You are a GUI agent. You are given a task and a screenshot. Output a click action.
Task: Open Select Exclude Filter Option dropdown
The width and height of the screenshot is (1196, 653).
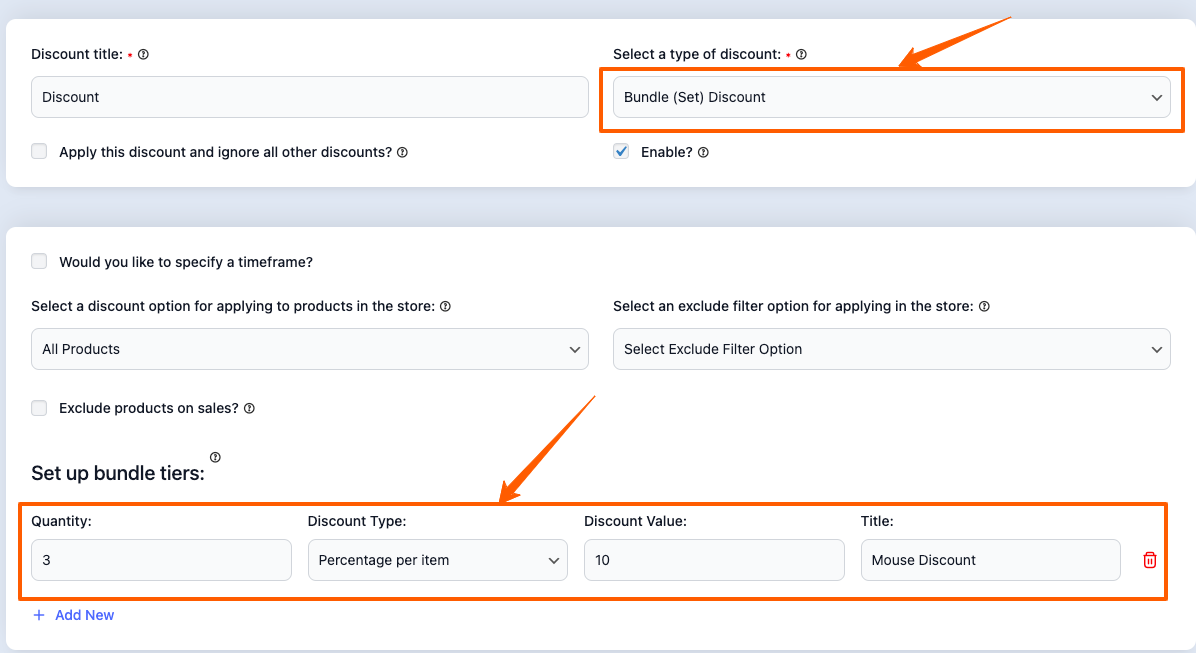(x=891, y=349)
